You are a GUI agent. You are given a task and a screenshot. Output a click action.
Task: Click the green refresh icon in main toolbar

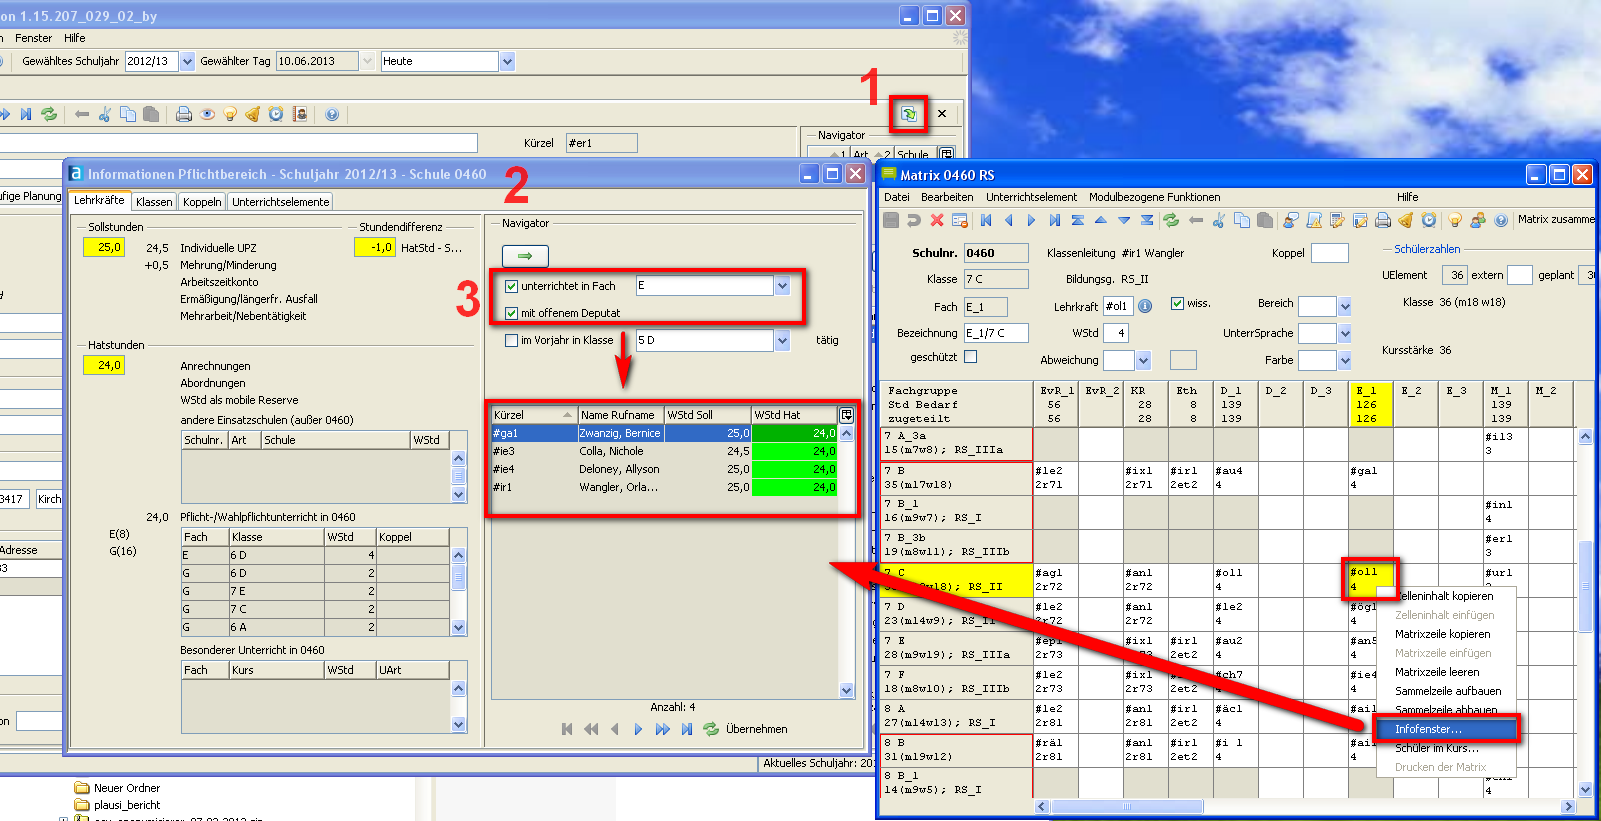(49, 114)
